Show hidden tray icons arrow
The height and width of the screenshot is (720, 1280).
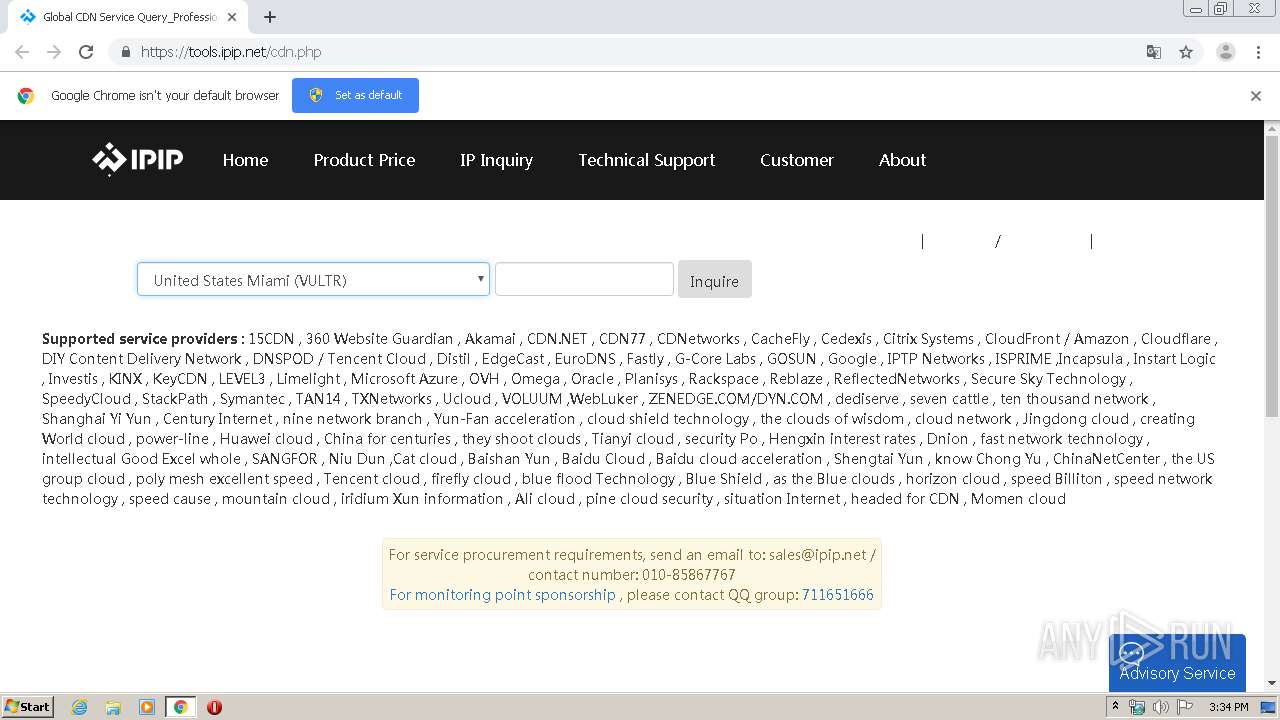(1116, 706)
